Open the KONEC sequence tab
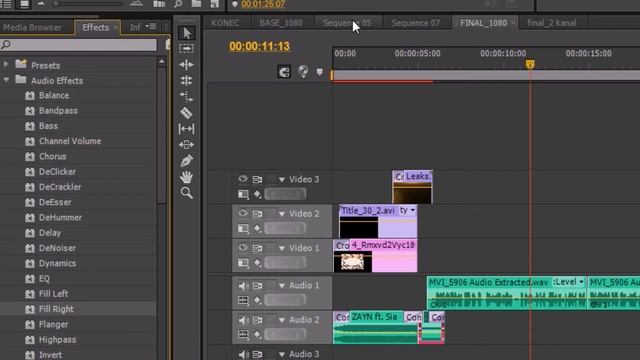Screen dimensions: 640x360 coord(225,23)
